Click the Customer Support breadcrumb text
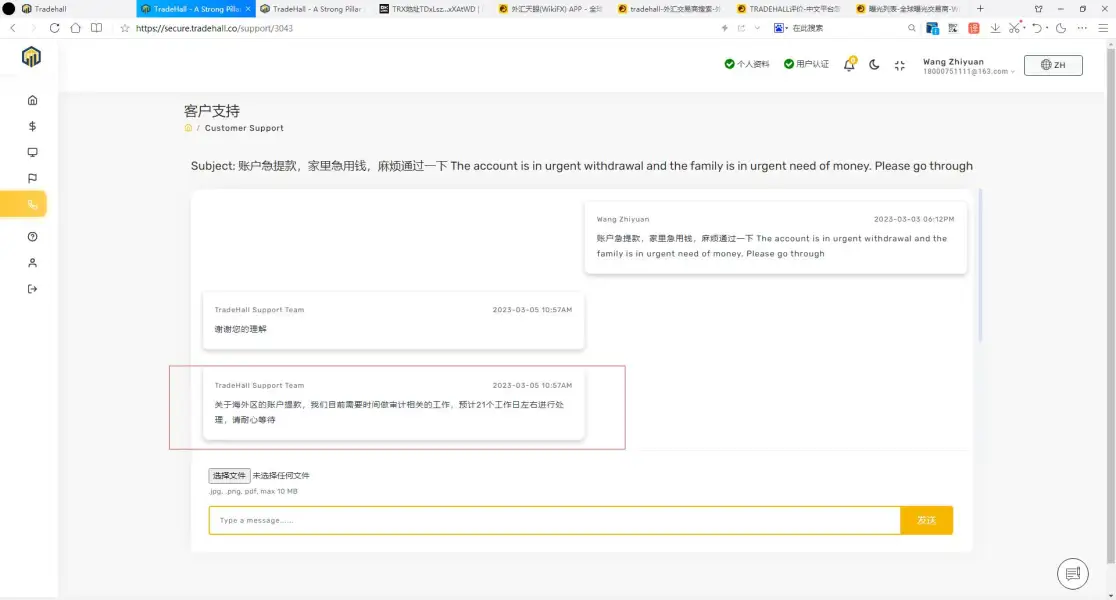The width and height of the screenshot is (1116, 600). point(244,128)
